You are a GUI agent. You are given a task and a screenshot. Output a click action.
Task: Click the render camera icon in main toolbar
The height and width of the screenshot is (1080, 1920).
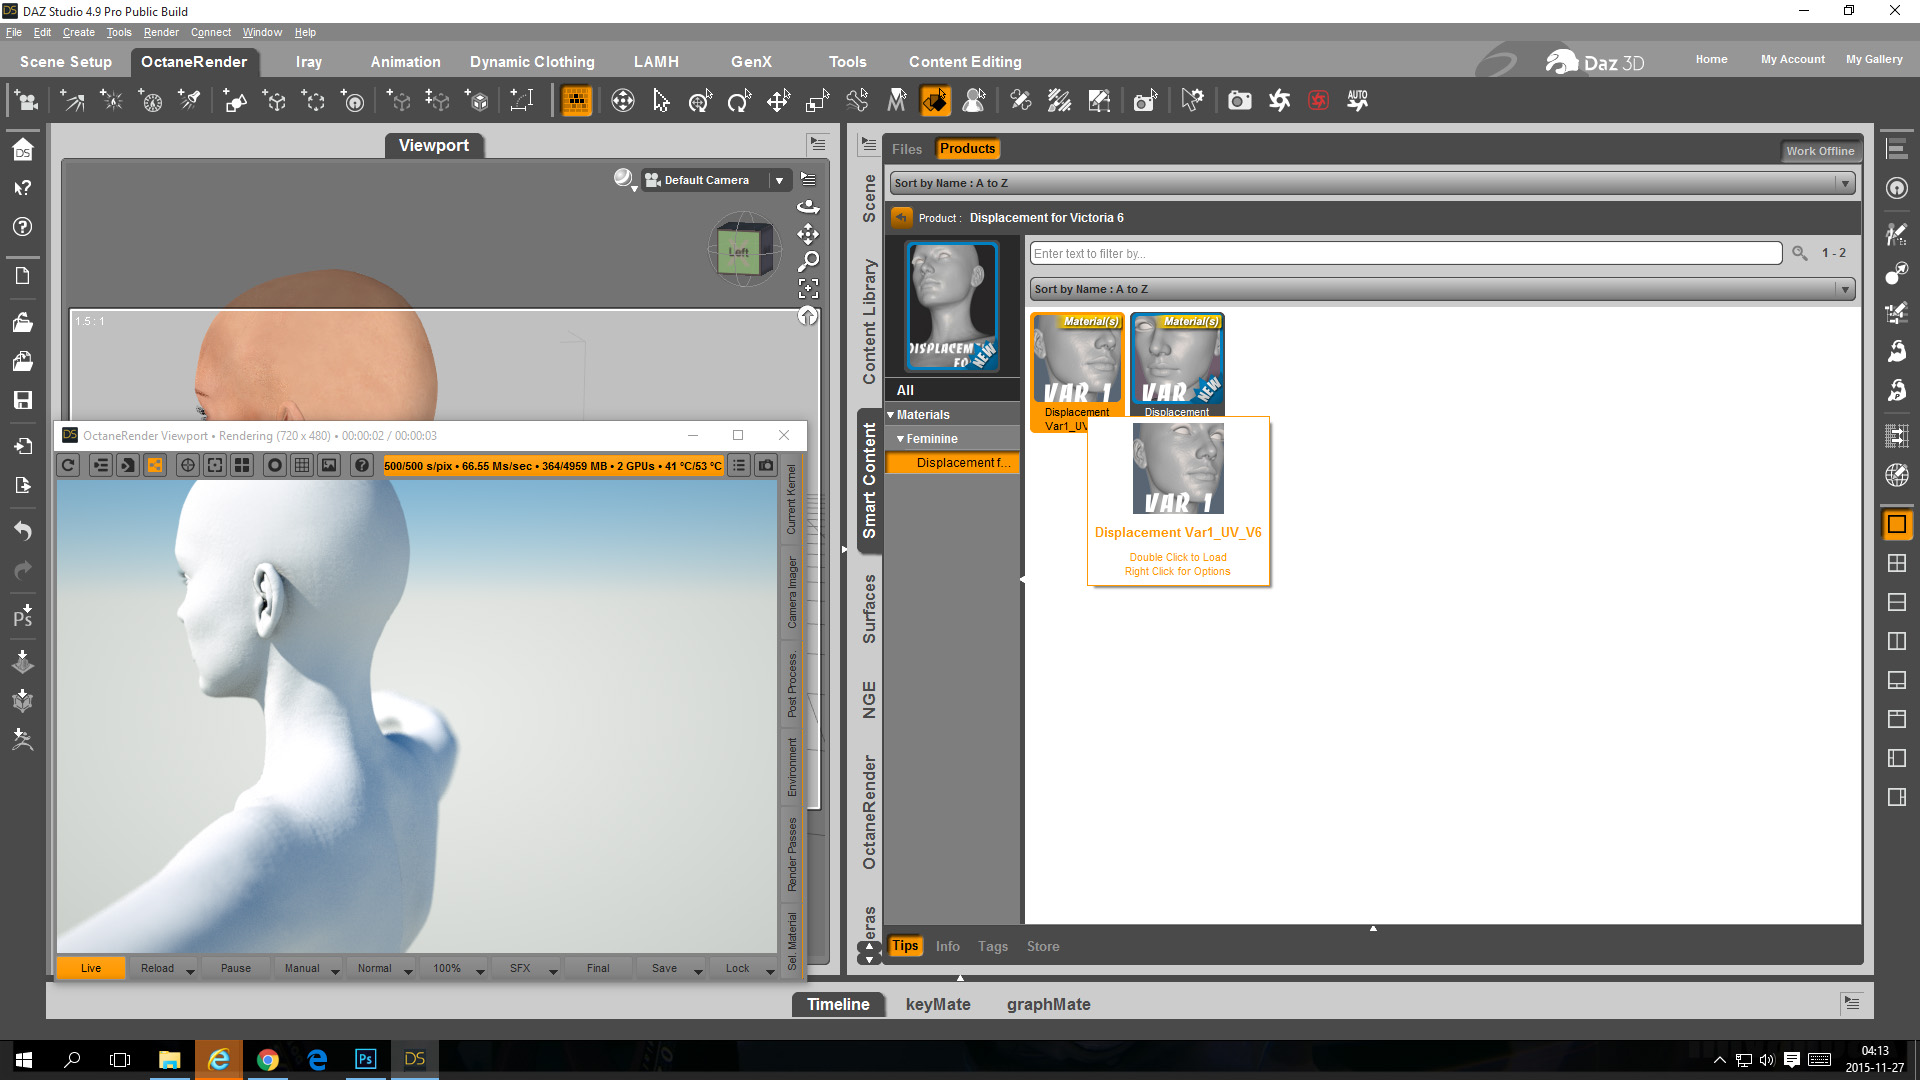(1239, 101)
